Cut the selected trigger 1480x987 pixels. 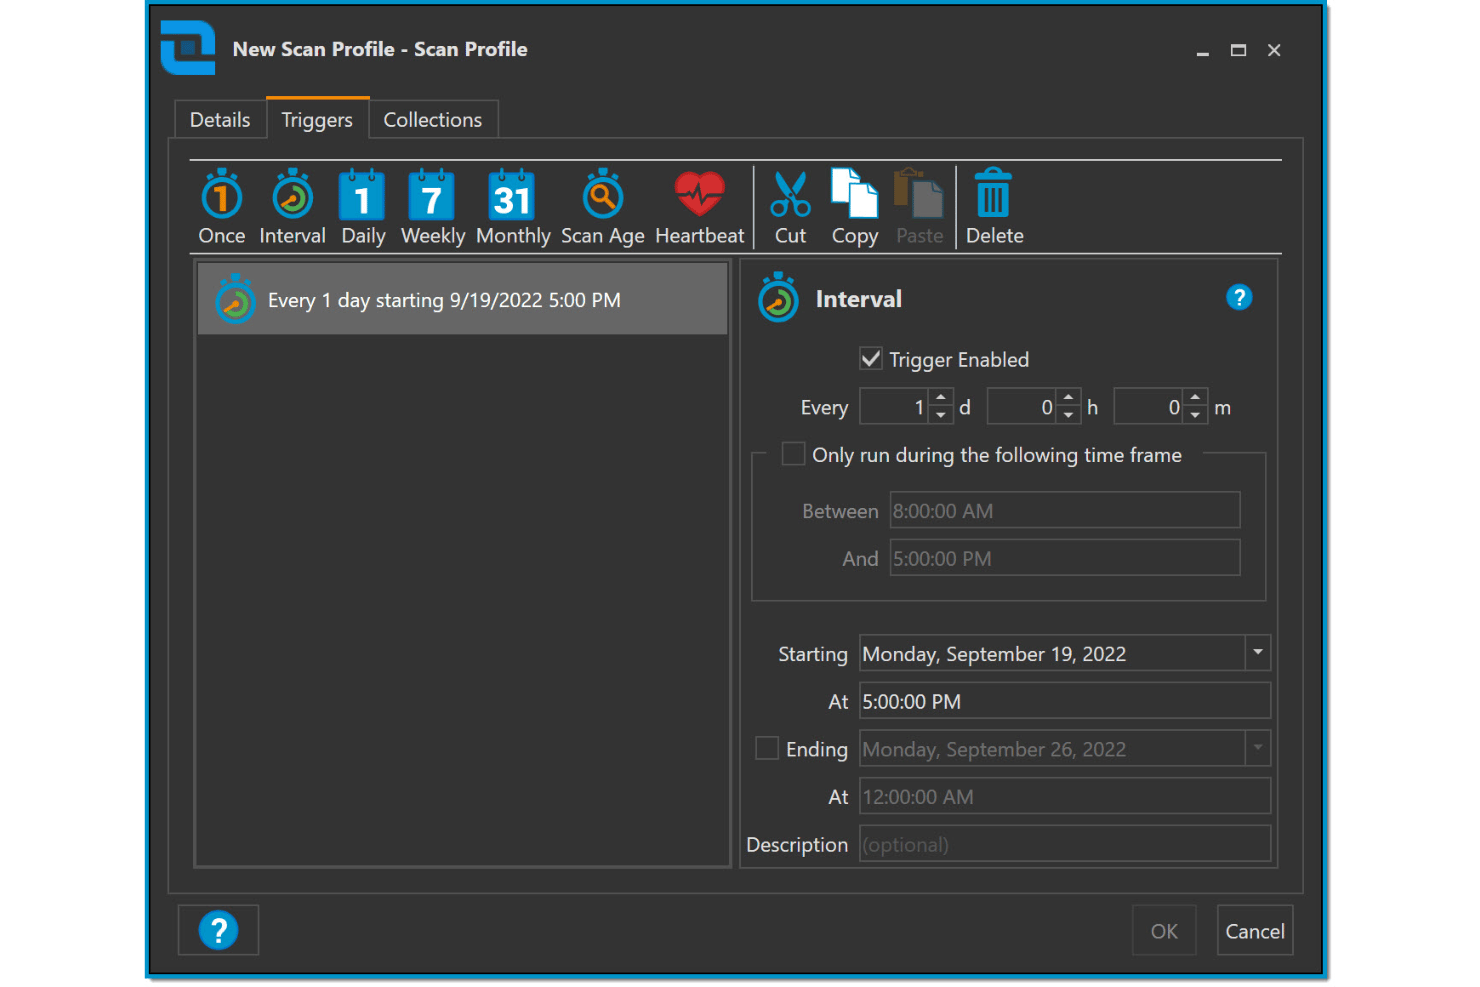coord(790,207)
